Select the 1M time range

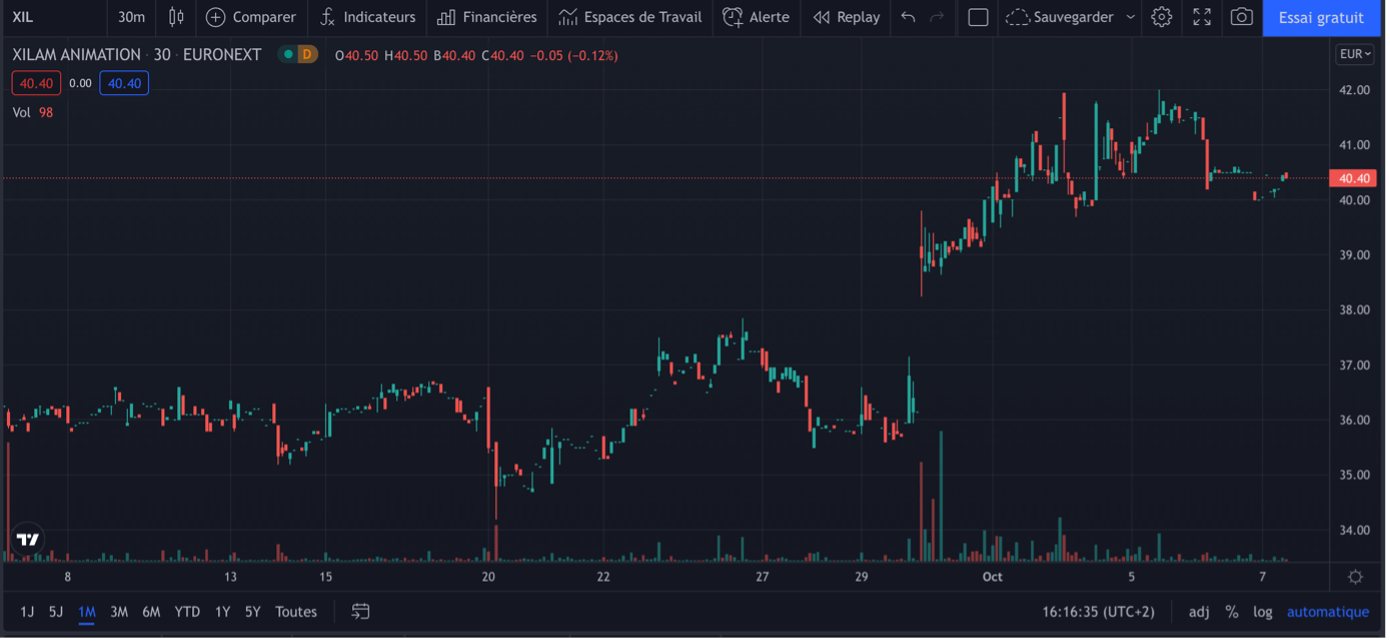[x=87, y=612]
